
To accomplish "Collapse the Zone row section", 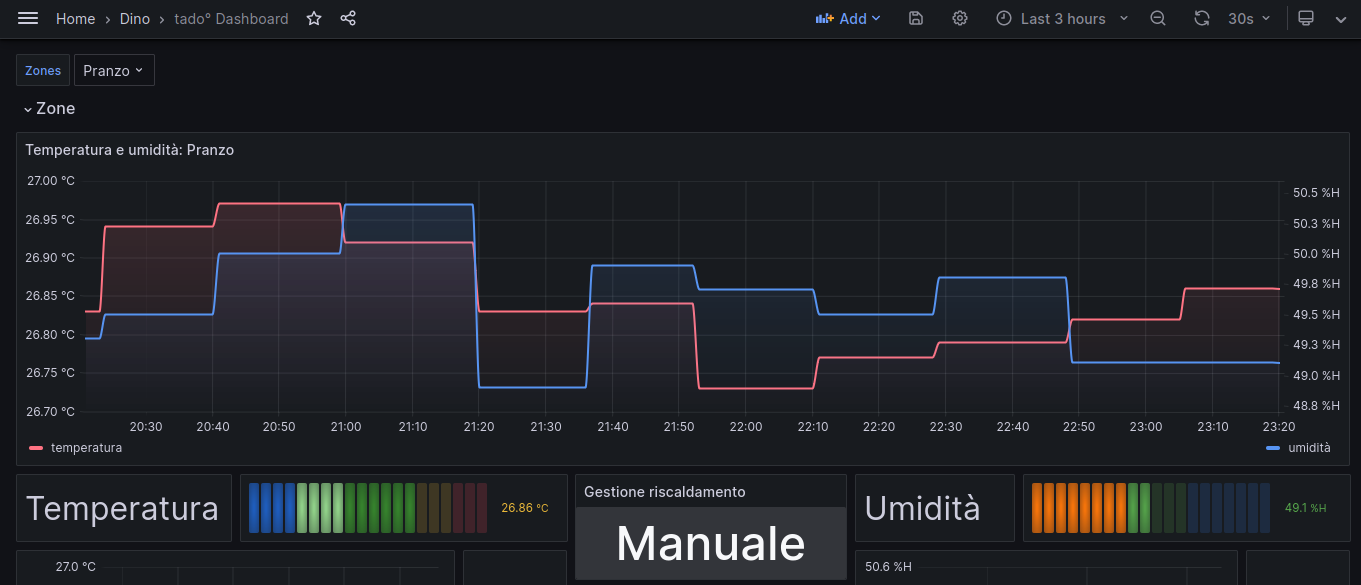I will point(50,108).
